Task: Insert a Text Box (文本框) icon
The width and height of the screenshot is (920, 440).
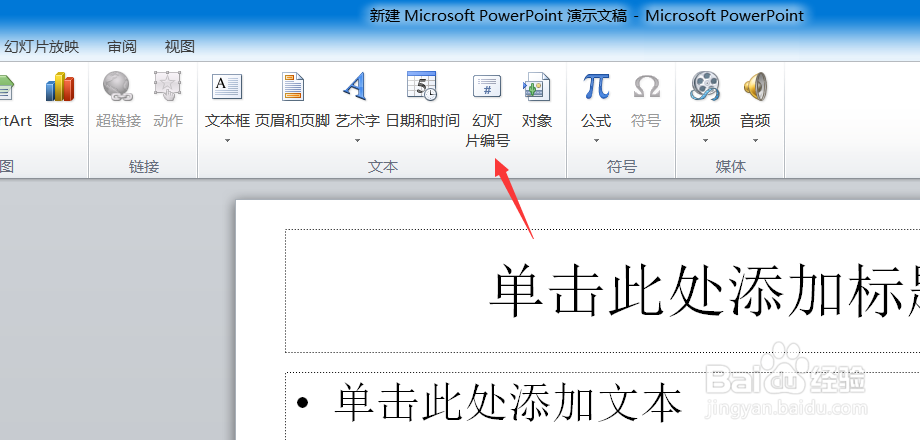Action: click(x=227, y=87)
